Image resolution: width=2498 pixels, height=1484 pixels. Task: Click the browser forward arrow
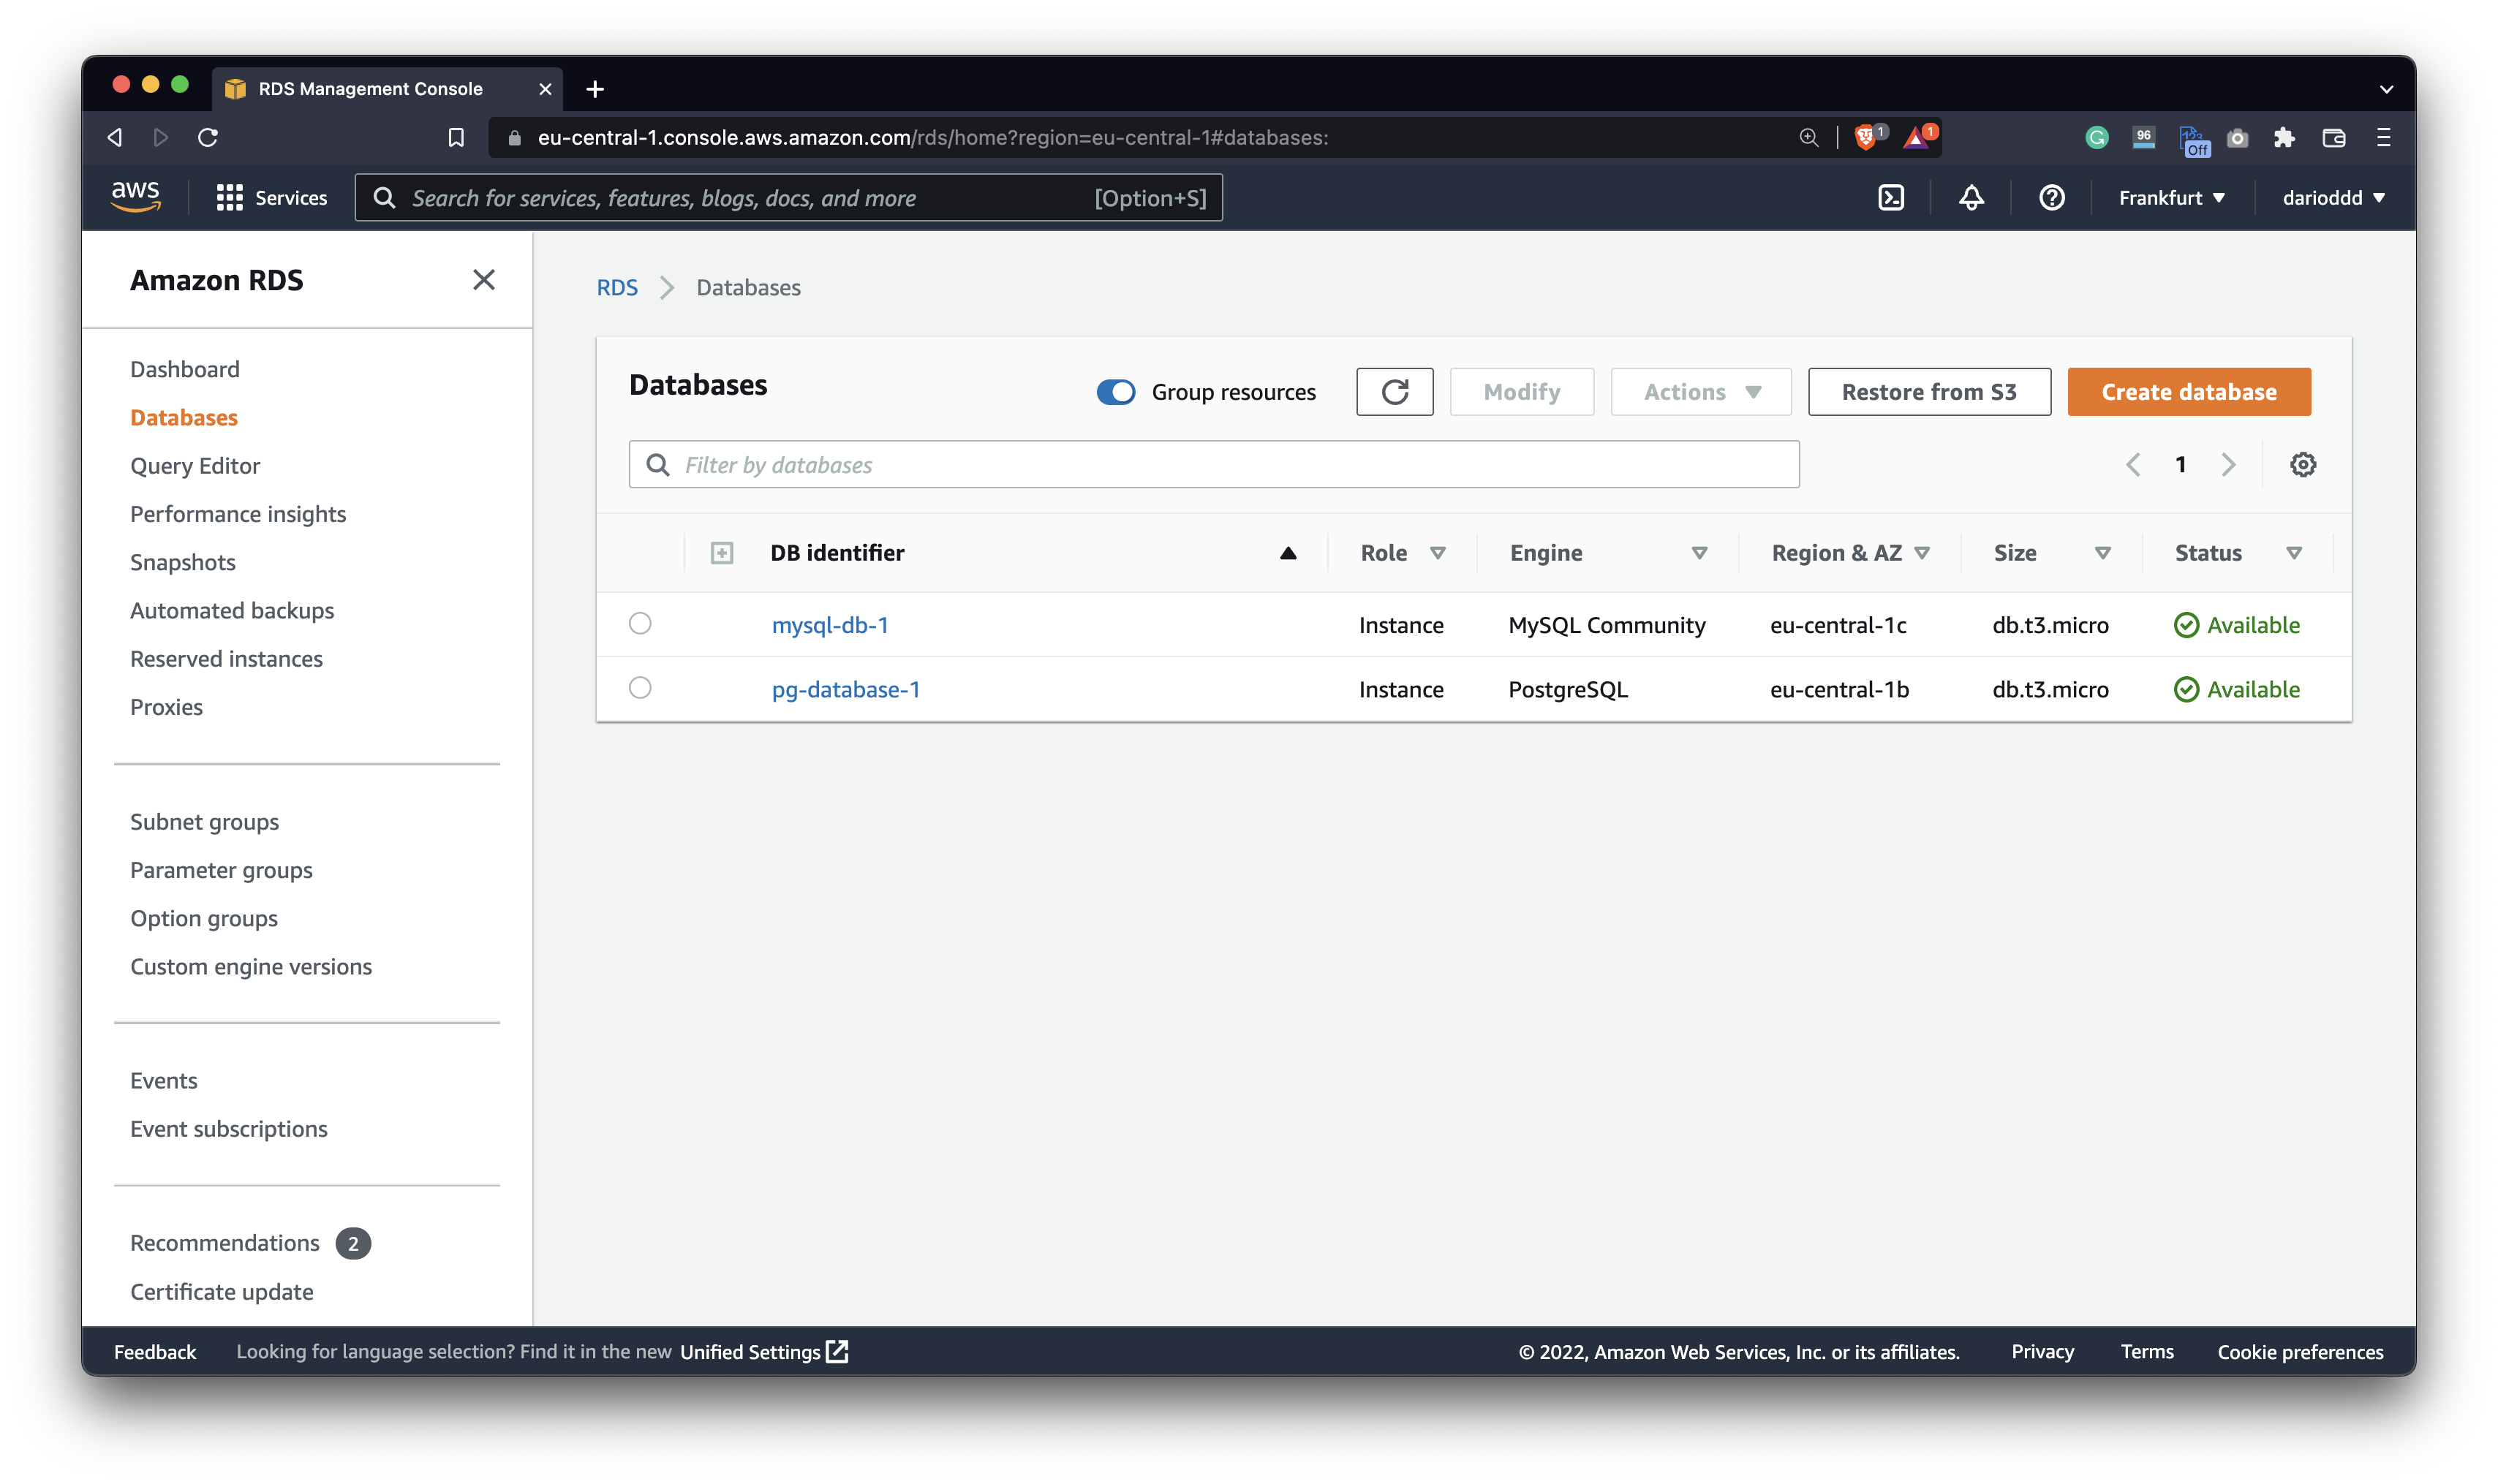[160, 138]
